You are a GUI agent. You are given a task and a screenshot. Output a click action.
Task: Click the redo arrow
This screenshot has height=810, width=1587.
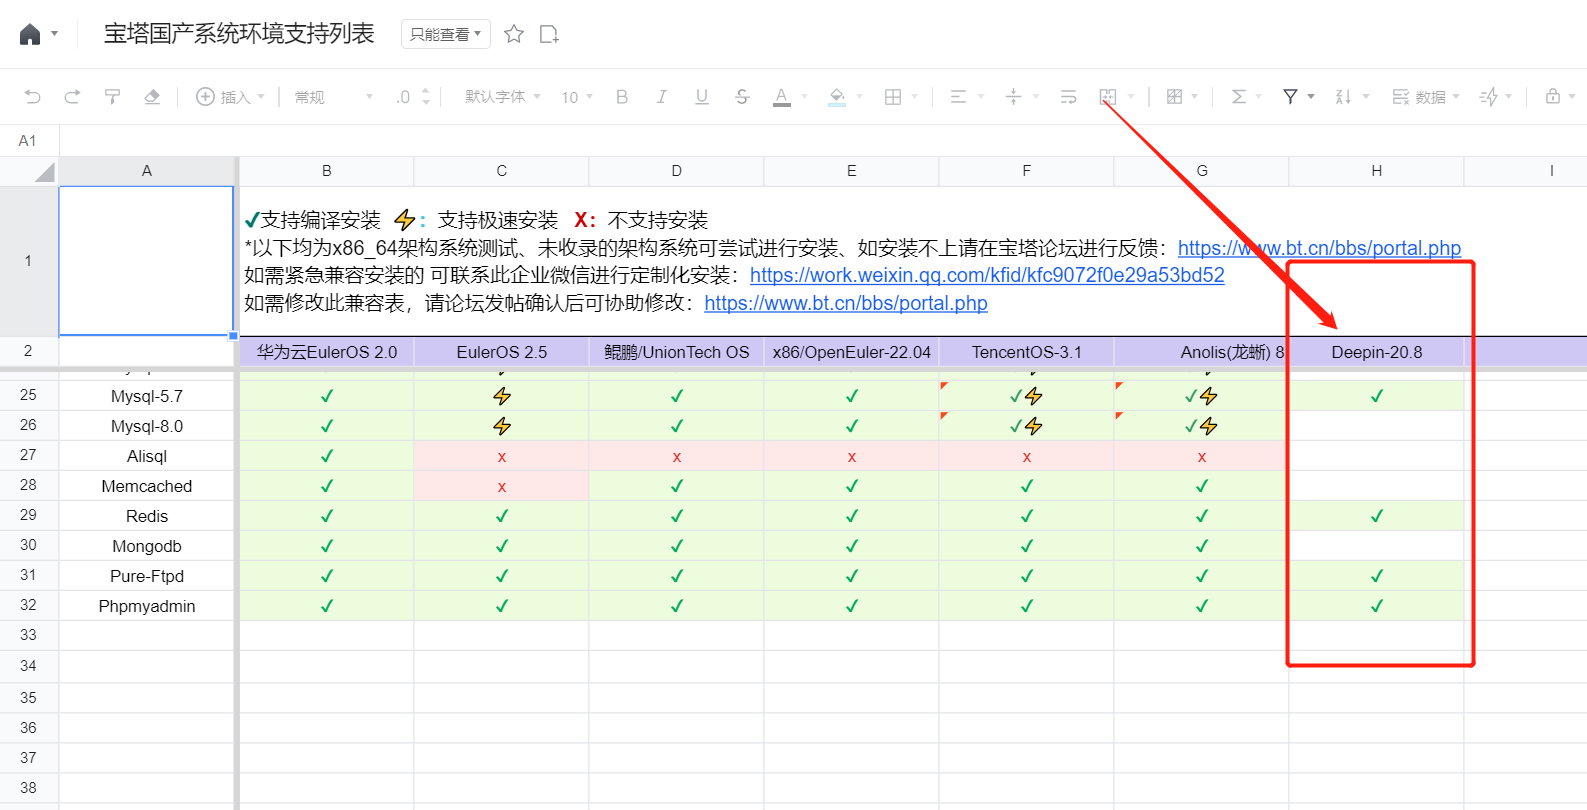[x=72, y=97]
